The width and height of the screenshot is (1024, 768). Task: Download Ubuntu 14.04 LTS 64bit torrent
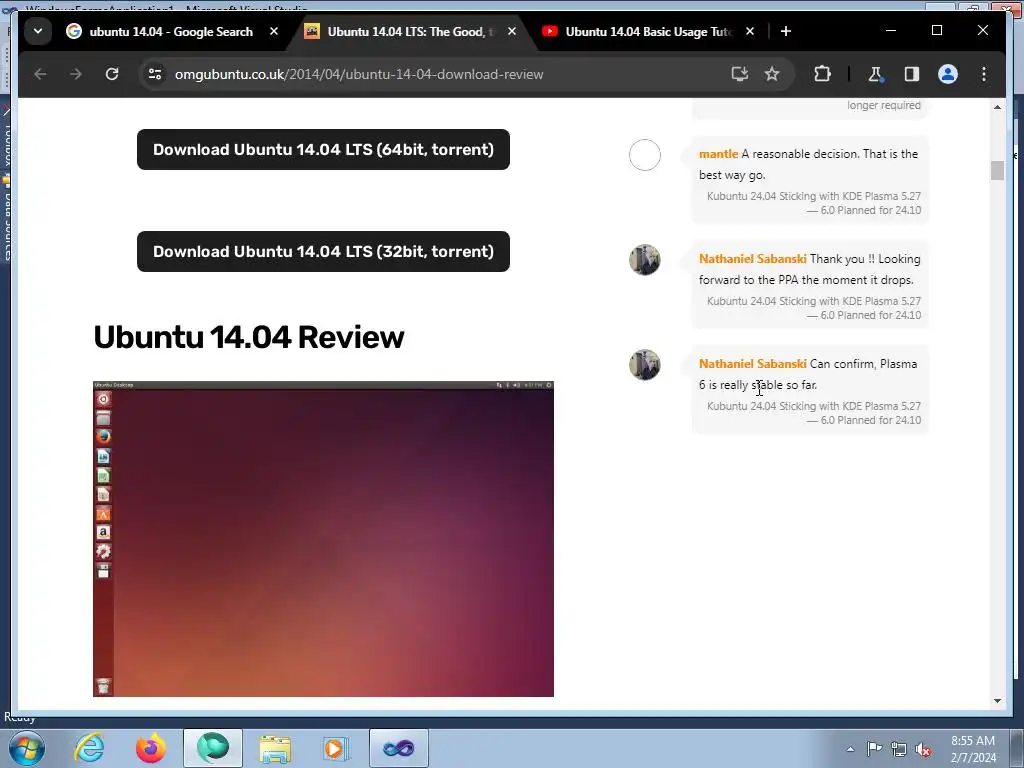(323, 150)
